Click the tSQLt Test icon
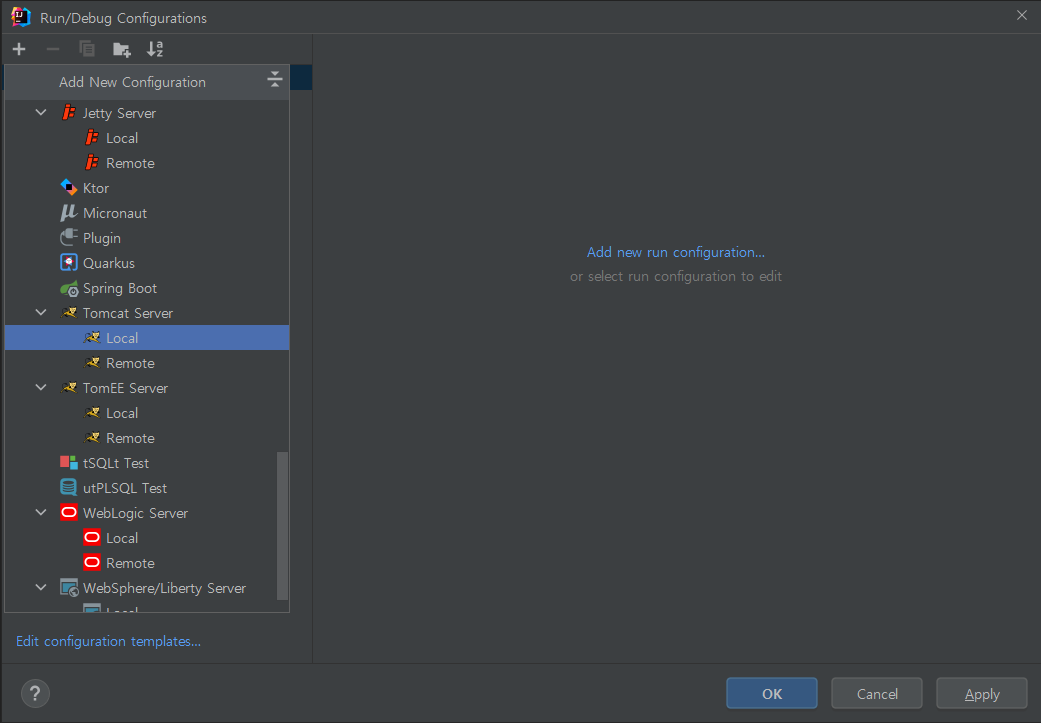This screenshot has width=1041, height=723. click(x=68, y=463)
